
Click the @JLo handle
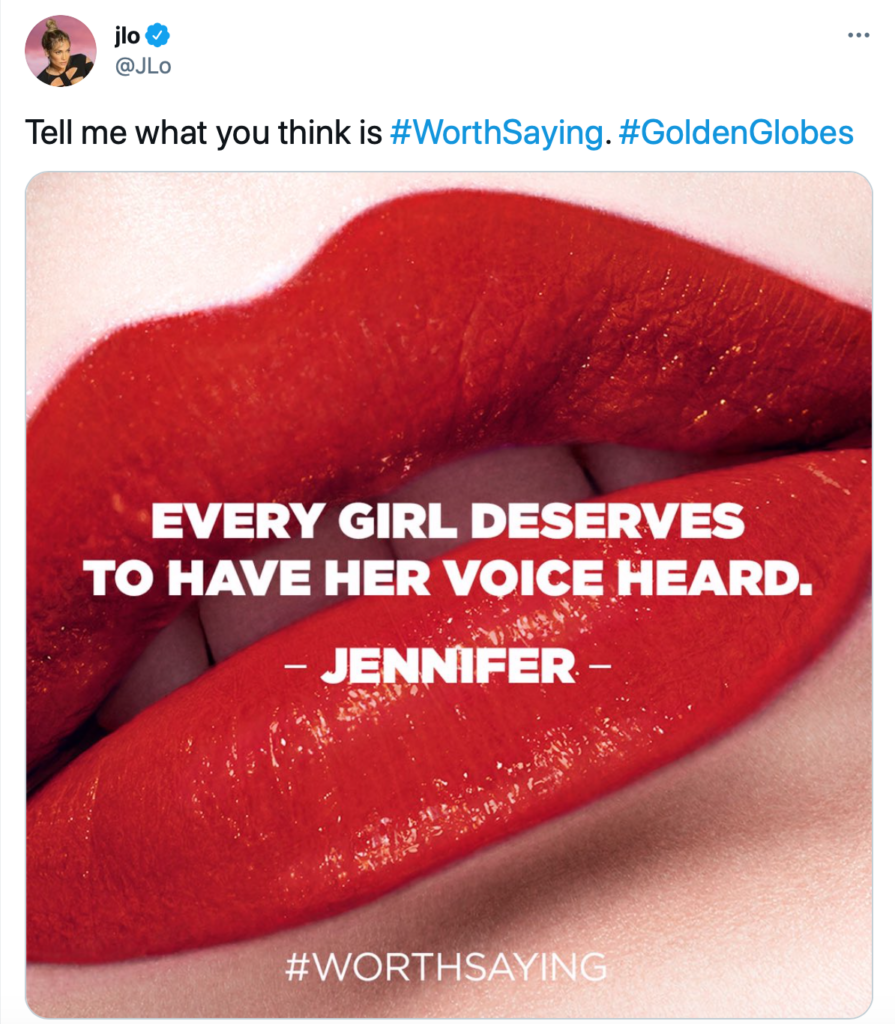[143, 66]
